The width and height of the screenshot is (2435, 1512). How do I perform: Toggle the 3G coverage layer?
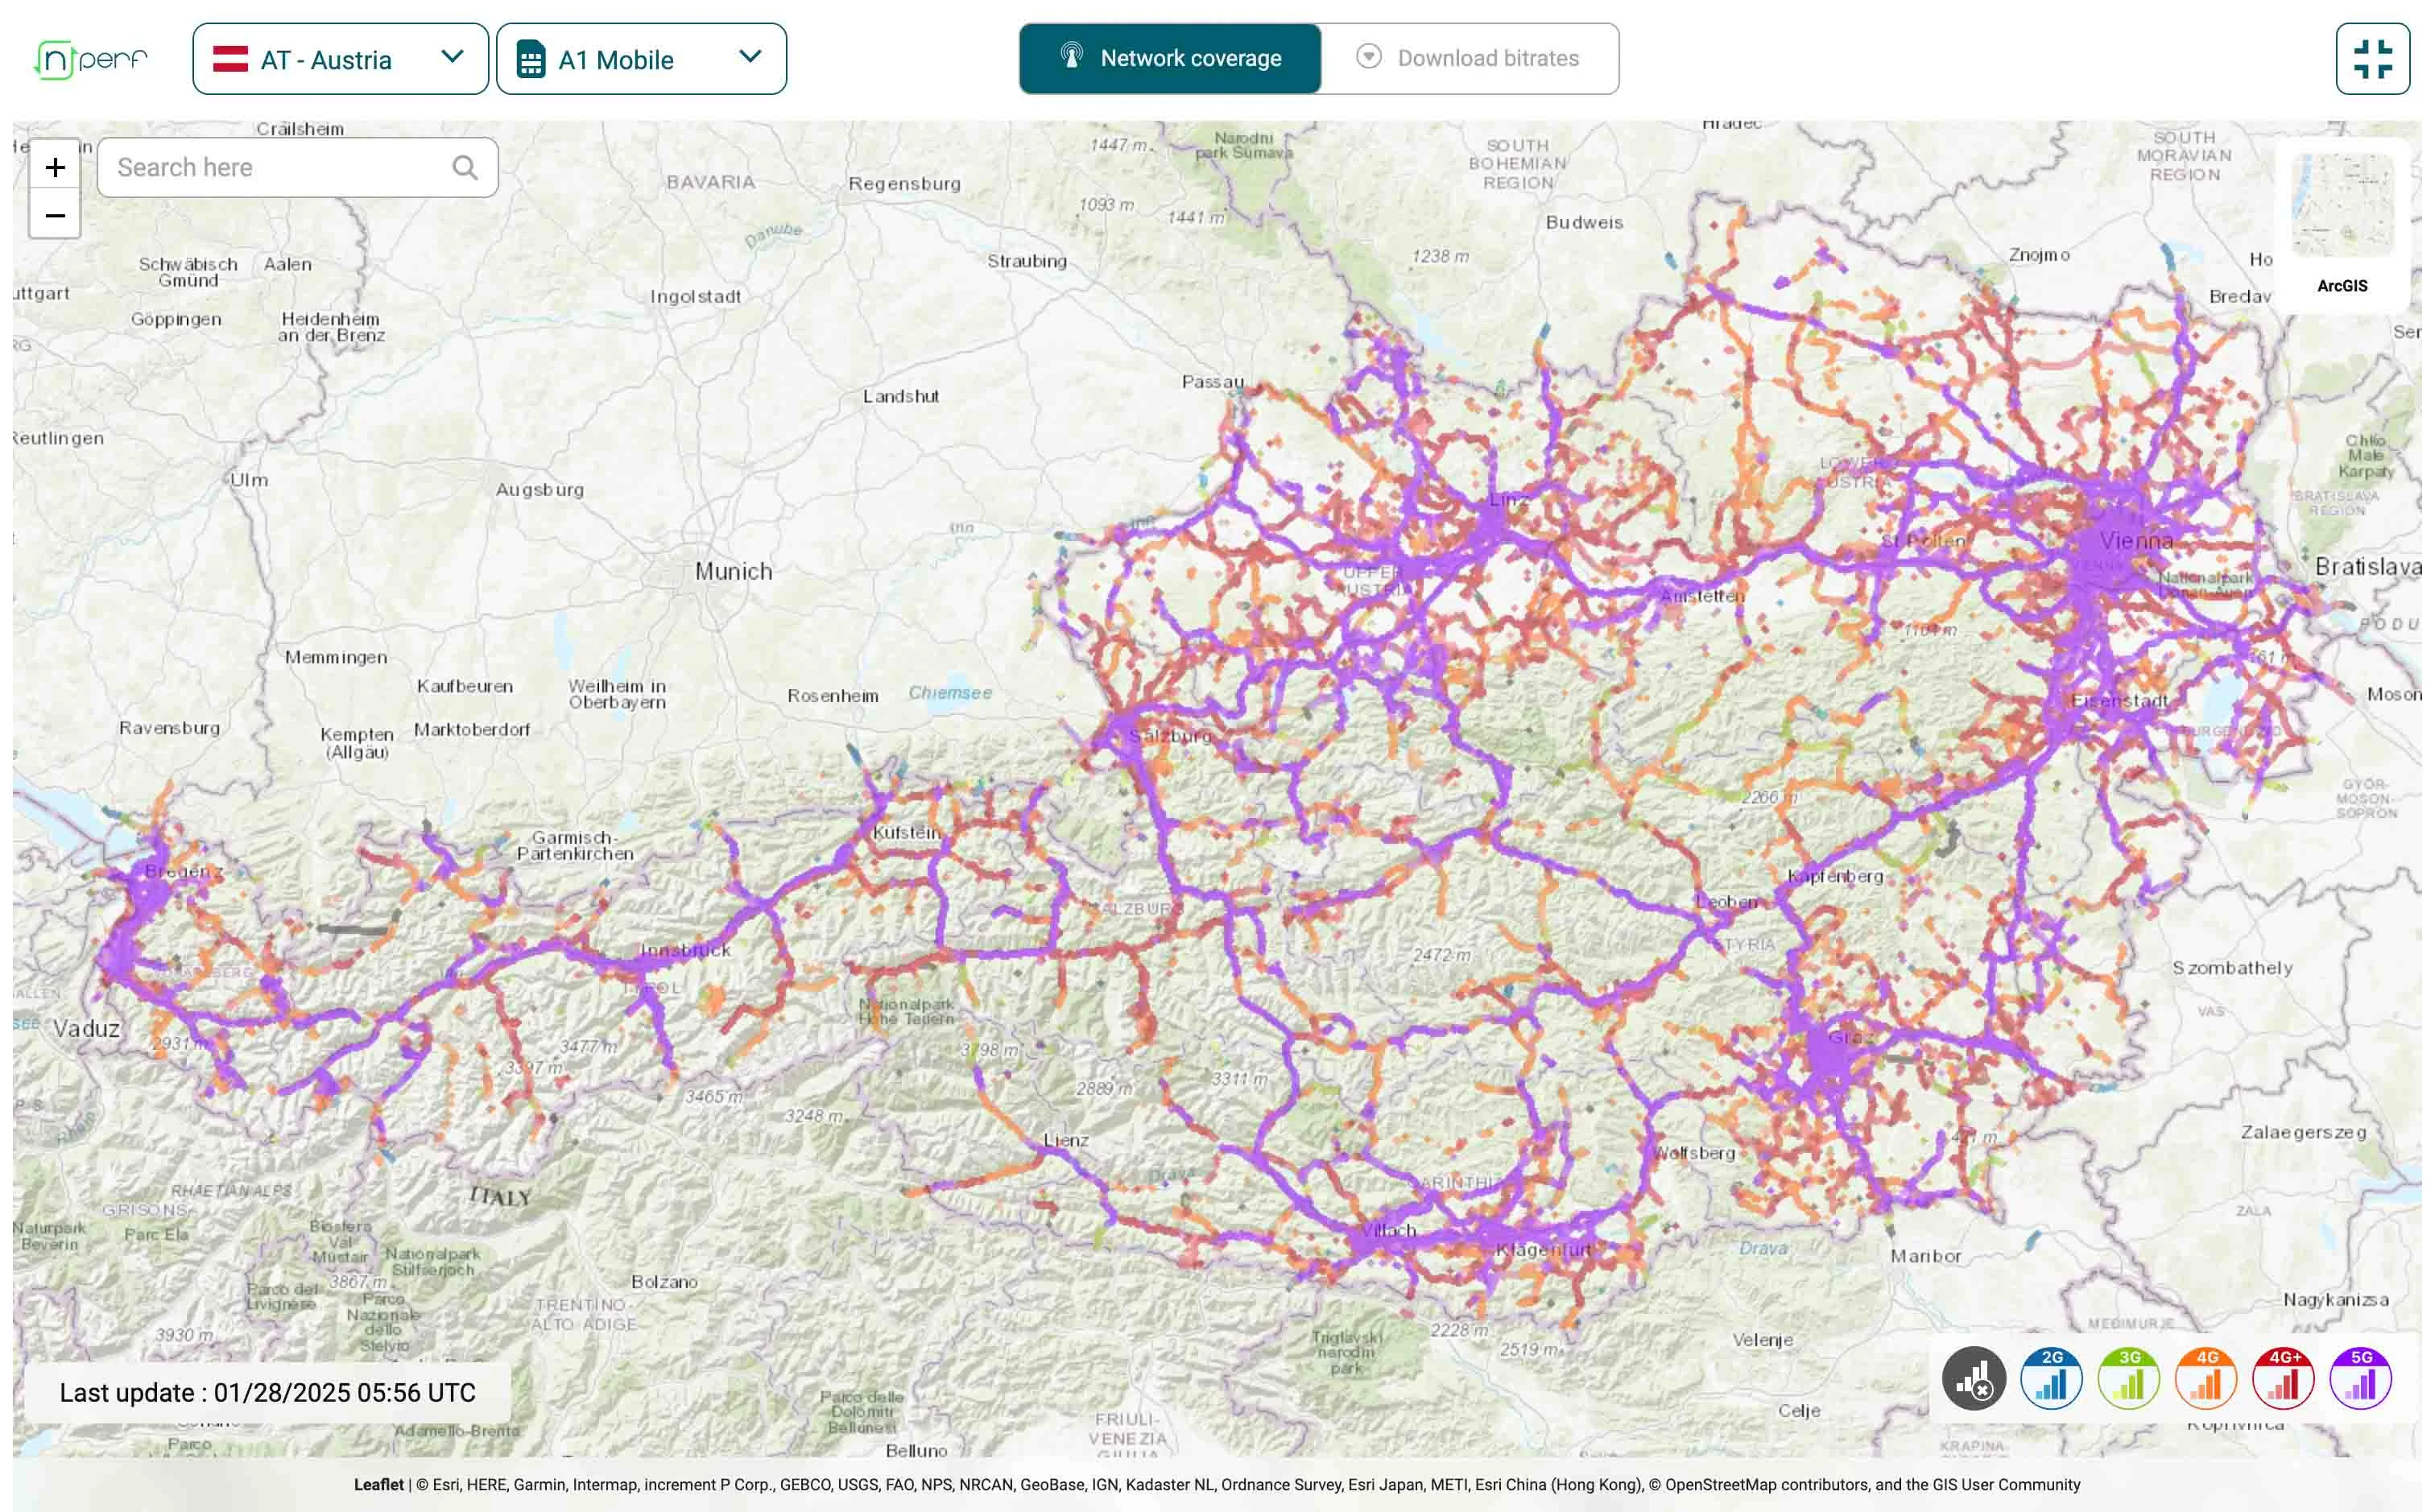click(2128, 1379)
